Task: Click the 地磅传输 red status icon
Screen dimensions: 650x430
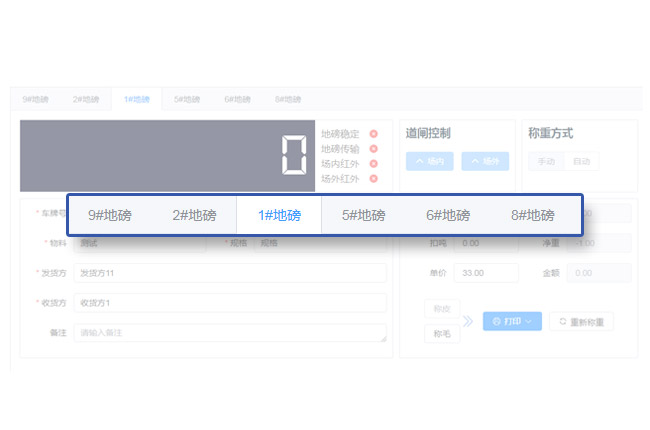Action: point(373,149)
